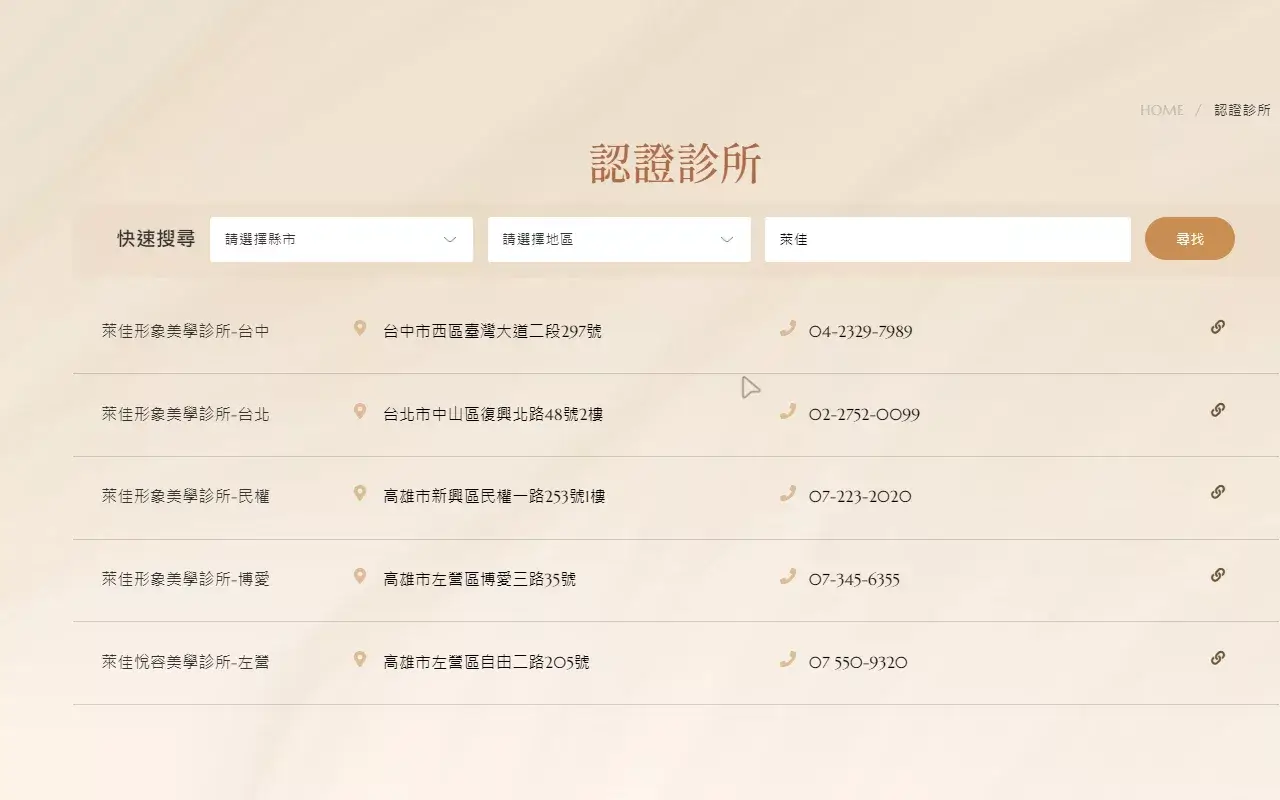Click phone number 07-345-6355
Viewport: 1280px width, 800px height.
[854, 580]
